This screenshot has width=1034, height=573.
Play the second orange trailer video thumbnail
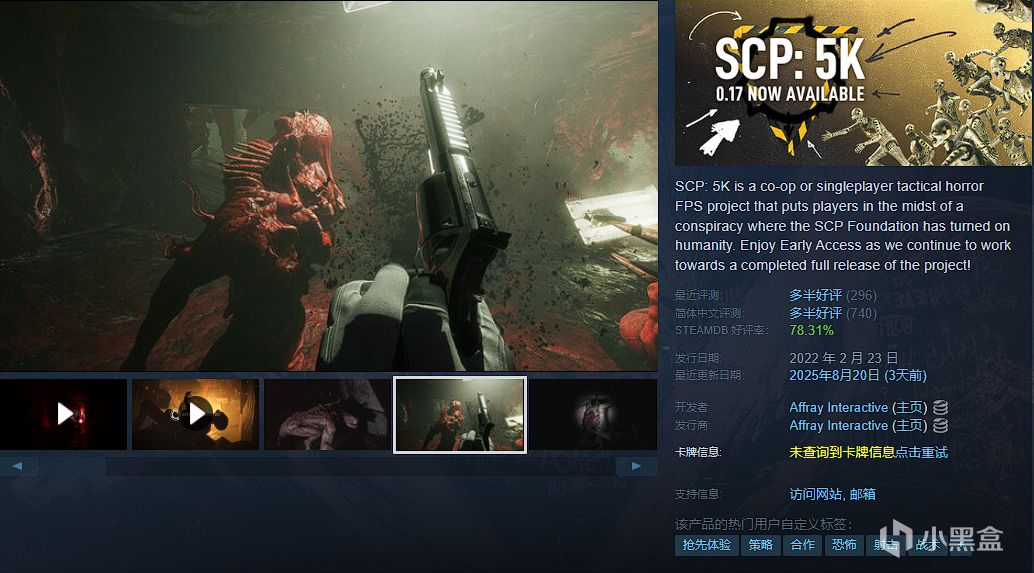tap(195, 414)
